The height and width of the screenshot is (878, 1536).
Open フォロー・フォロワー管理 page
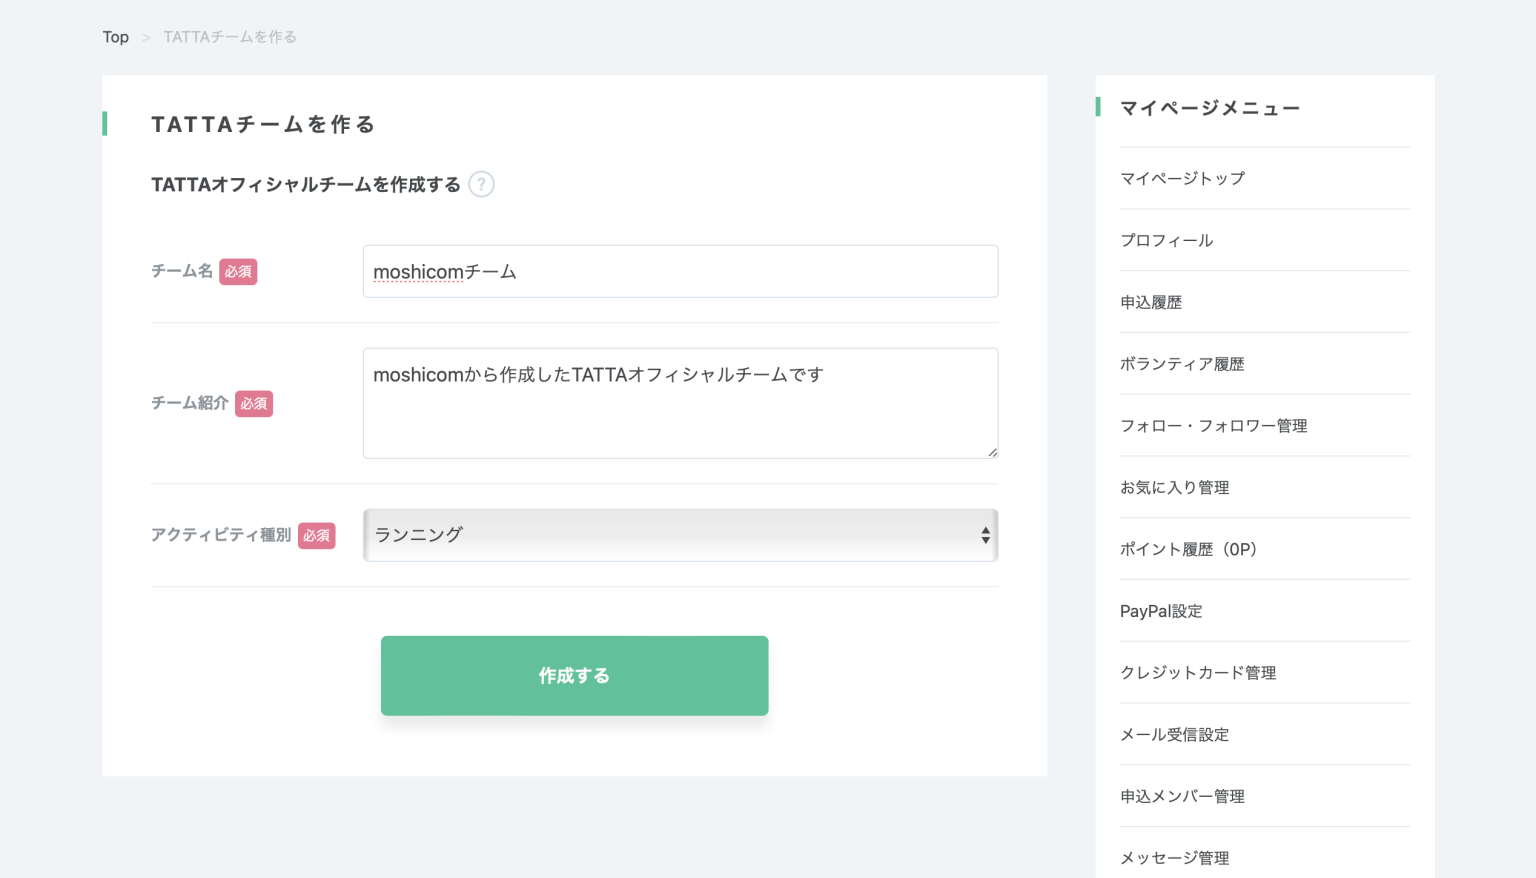tap(1213, 426)
